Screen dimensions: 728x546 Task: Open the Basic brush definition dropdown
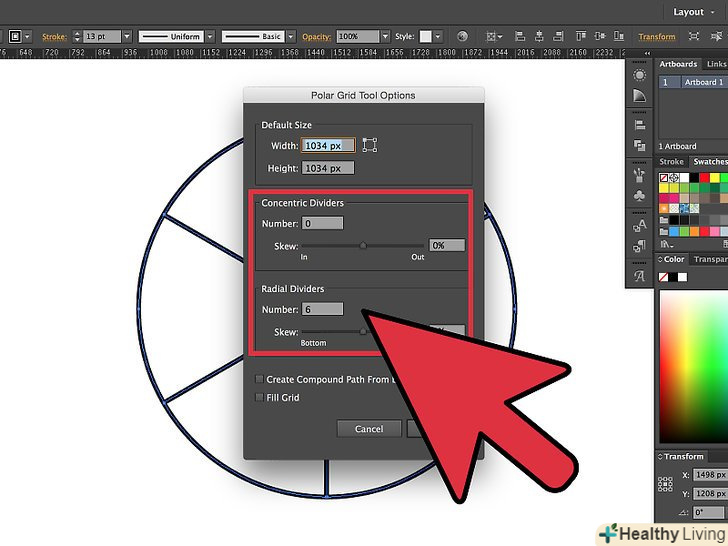pyautogui.click(x=292, y=37)
